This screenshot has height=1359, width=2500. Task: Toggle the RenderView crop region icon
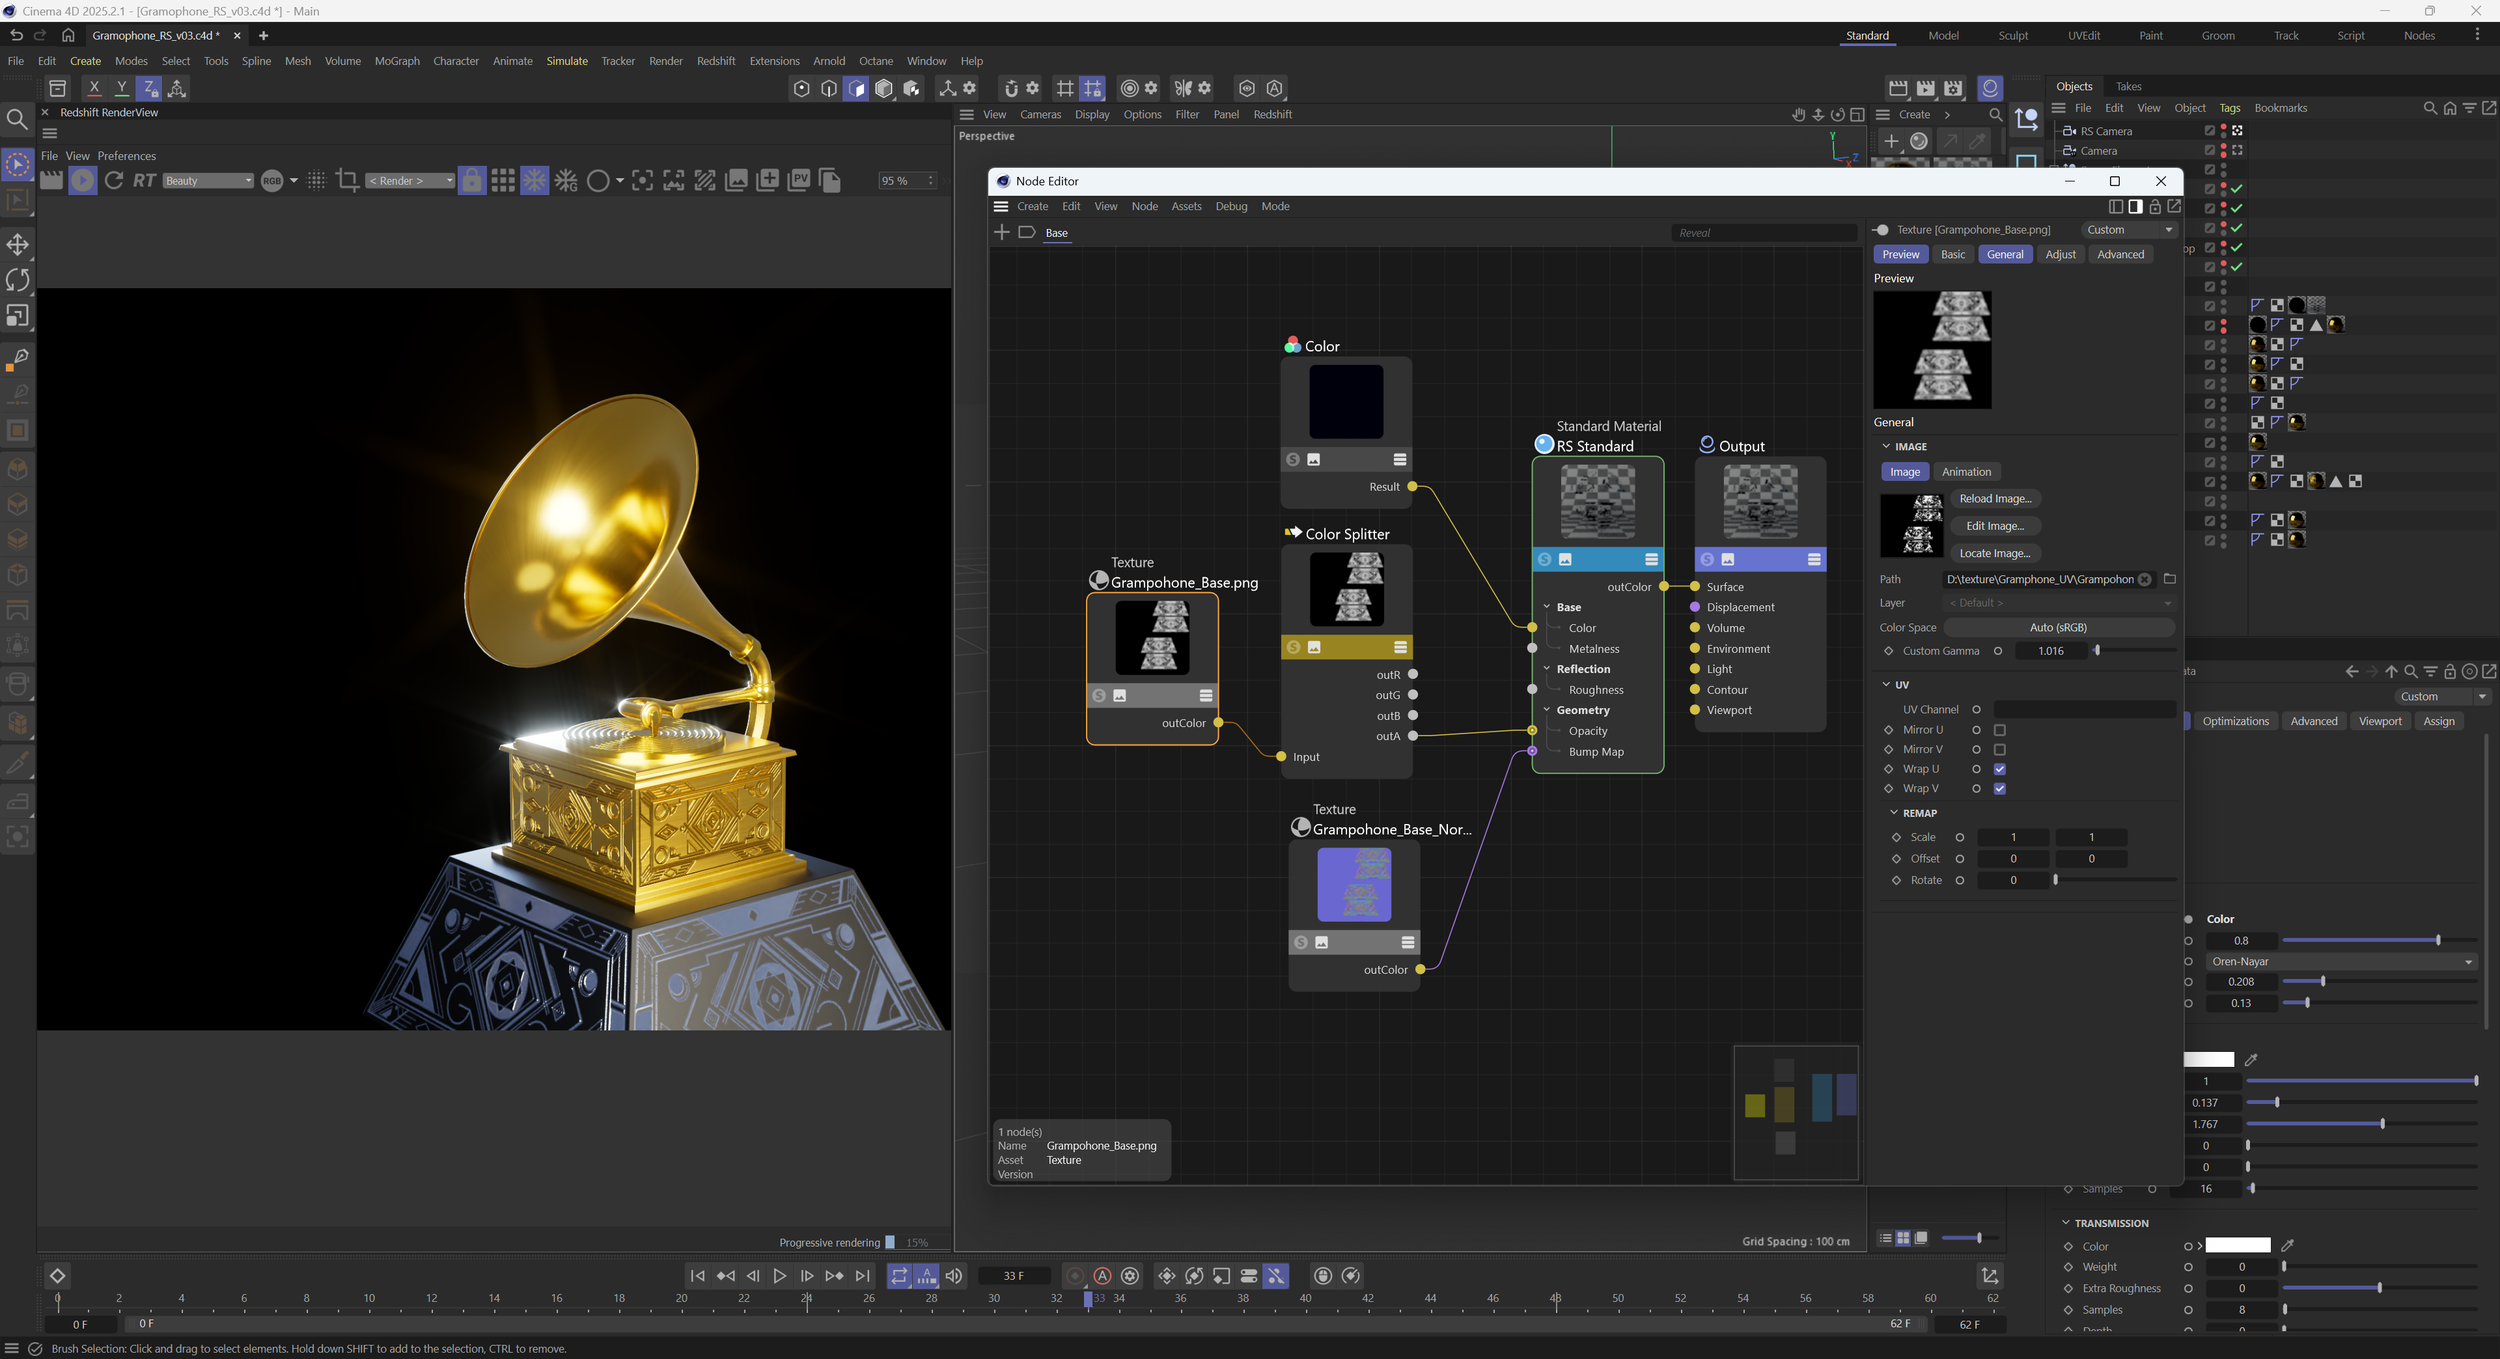point(347,180)
